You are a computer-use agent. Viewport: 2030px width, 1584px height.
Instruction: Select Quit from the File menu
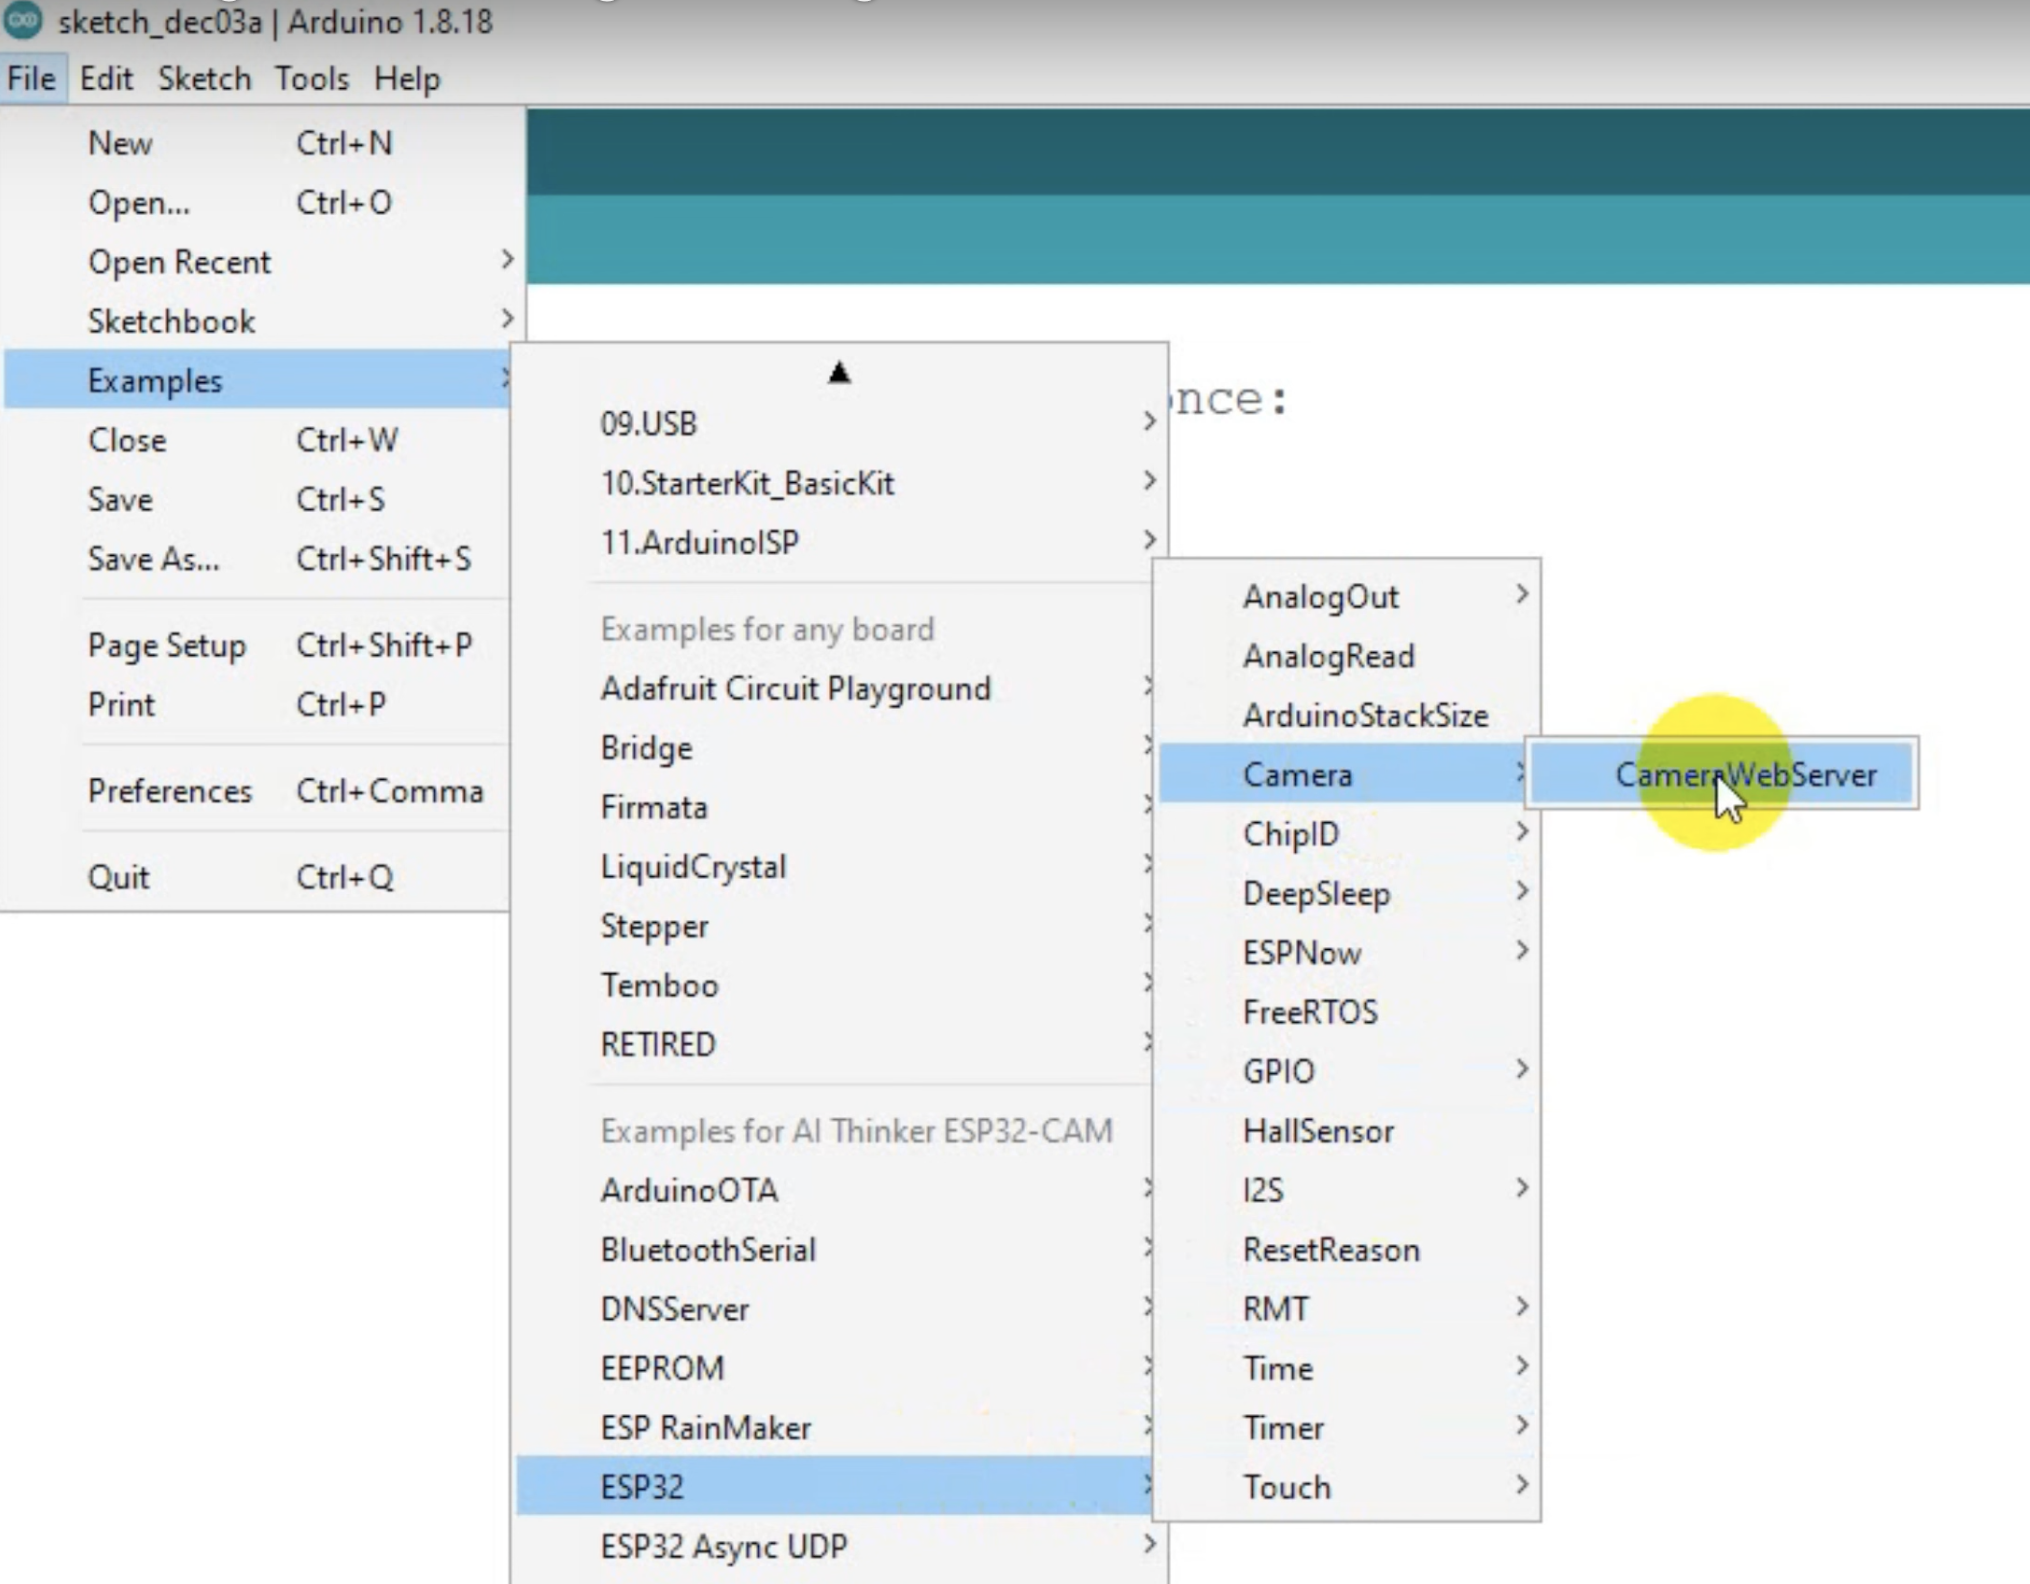click(119, 877)
